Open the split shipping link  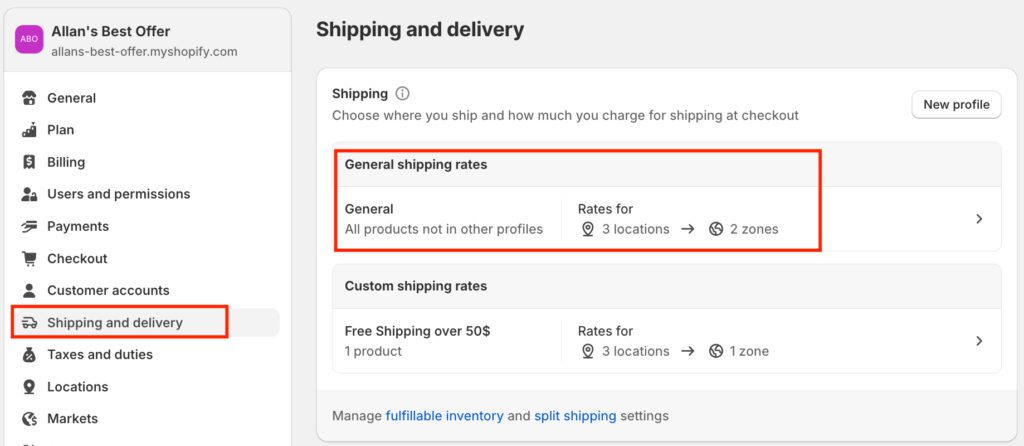pos(574,415)
